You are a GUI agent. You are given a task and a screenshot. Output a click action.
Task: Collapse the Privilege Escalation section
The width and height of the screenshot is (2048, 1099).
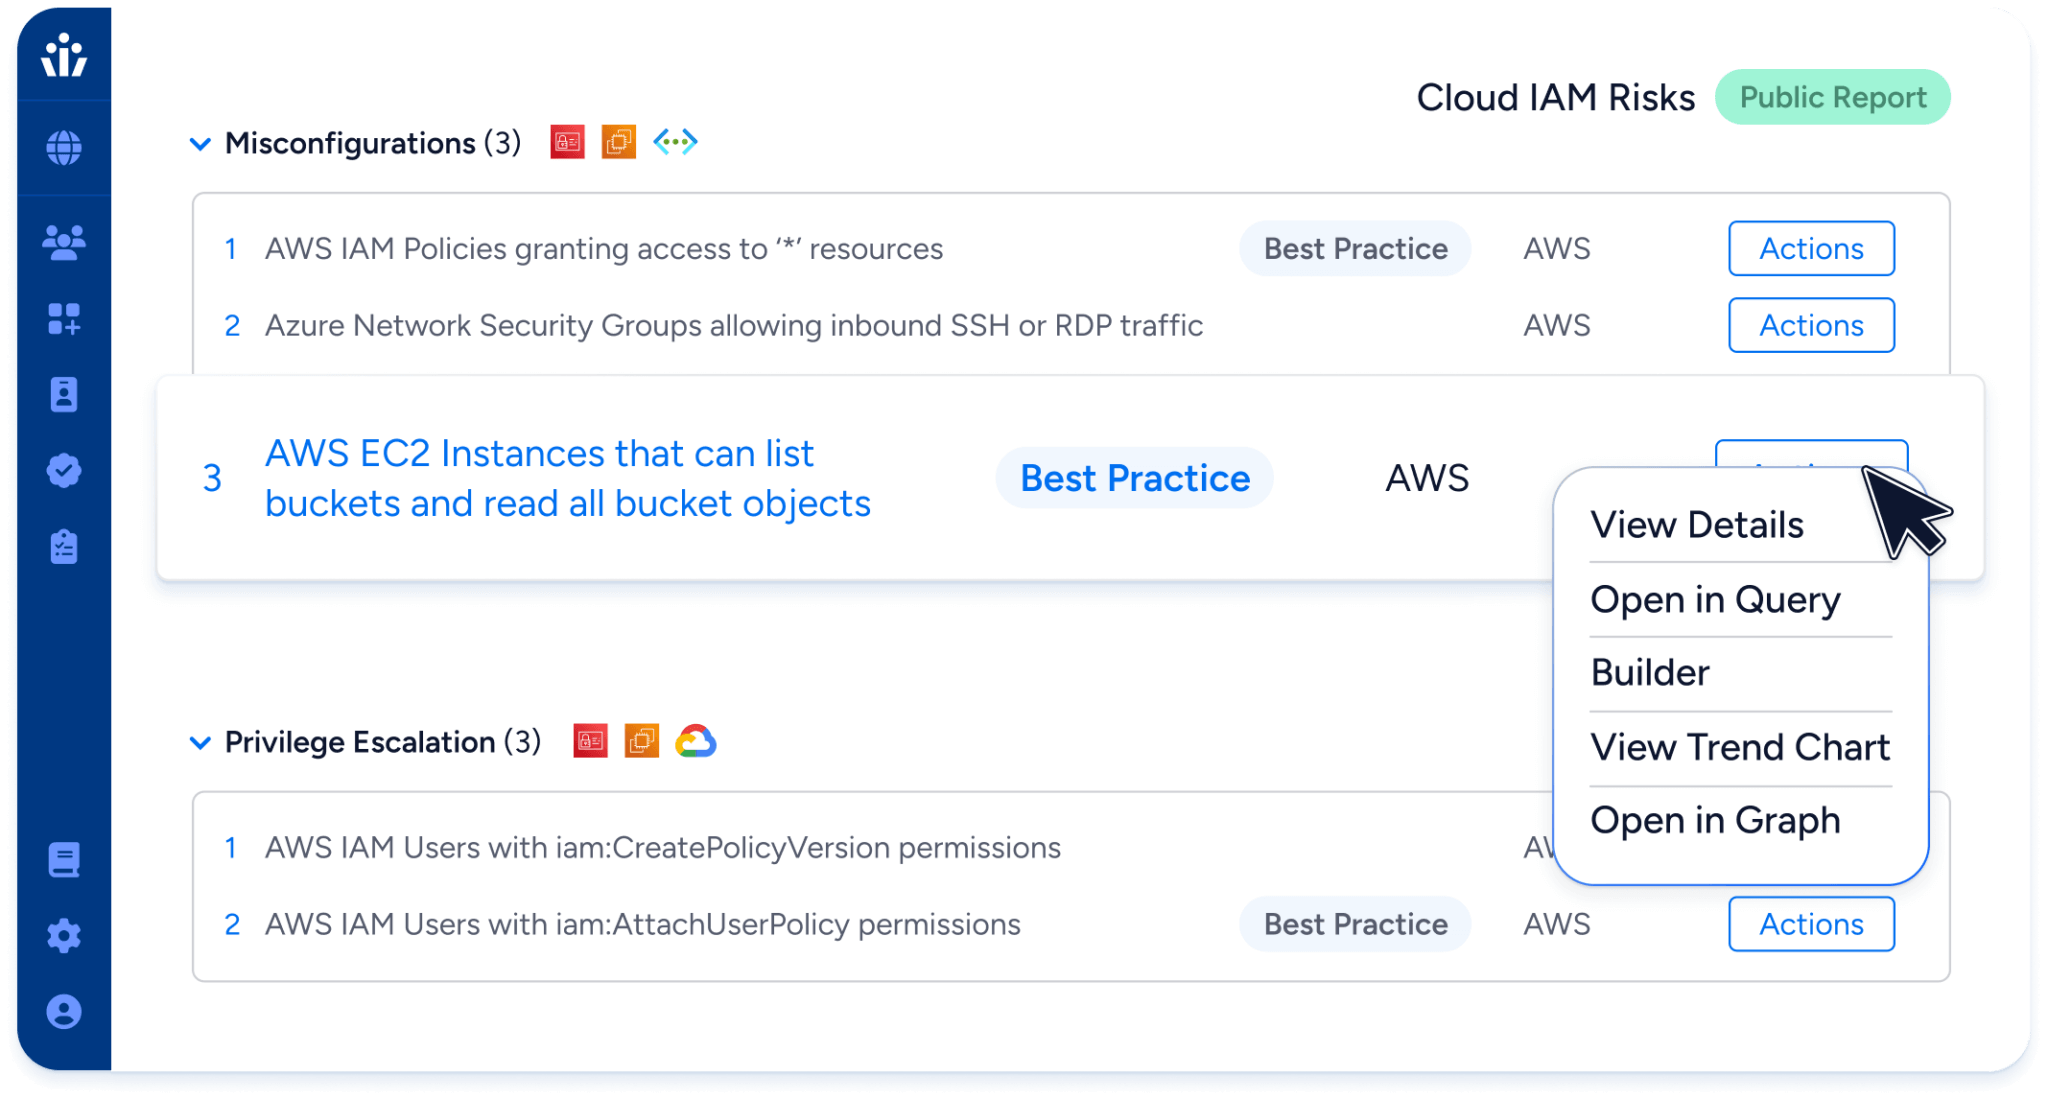200,743
